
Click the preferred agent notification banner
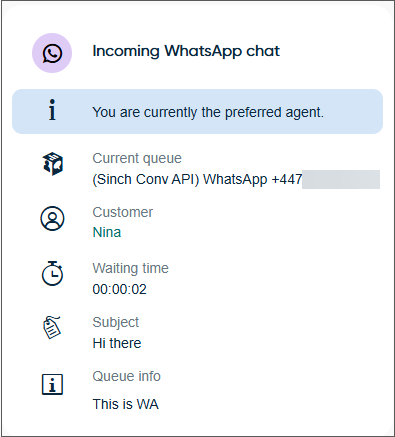click(197, 111)
